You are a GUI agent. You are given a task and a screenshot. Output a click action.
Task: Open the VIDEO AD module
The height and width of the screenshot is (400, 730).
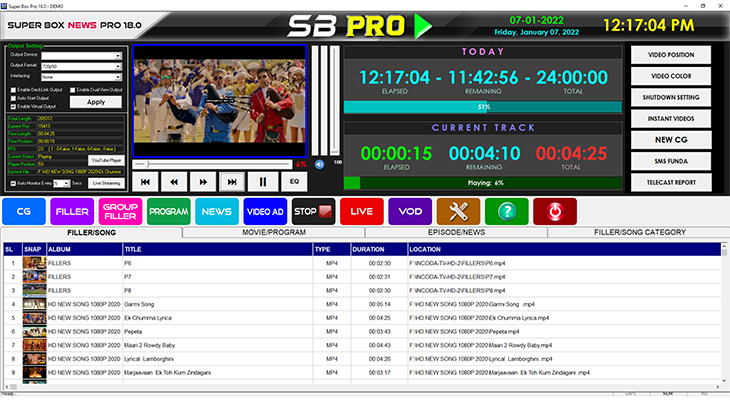pos(265,211)
